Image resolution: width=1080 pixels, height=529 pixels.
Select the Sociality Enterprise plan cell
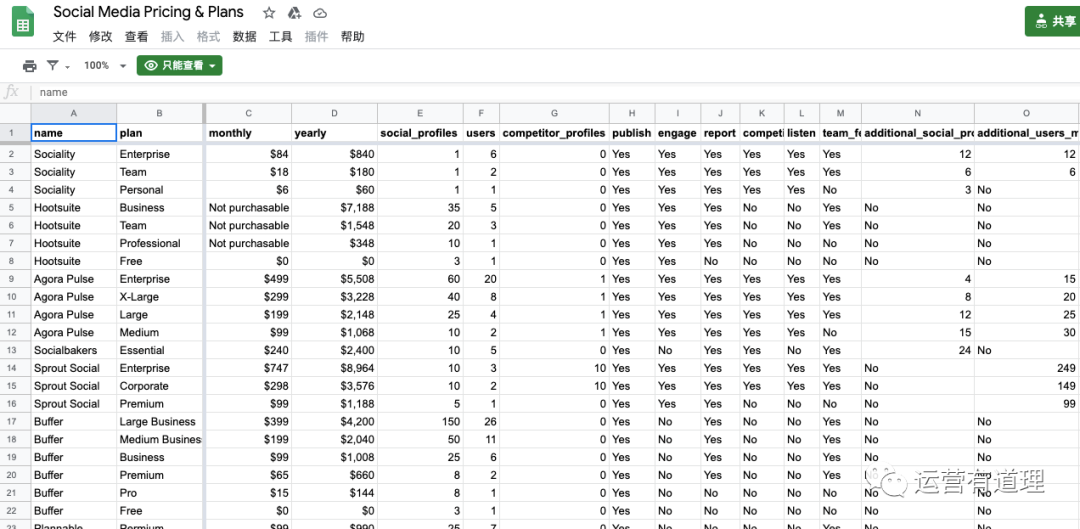click(160, 154)
